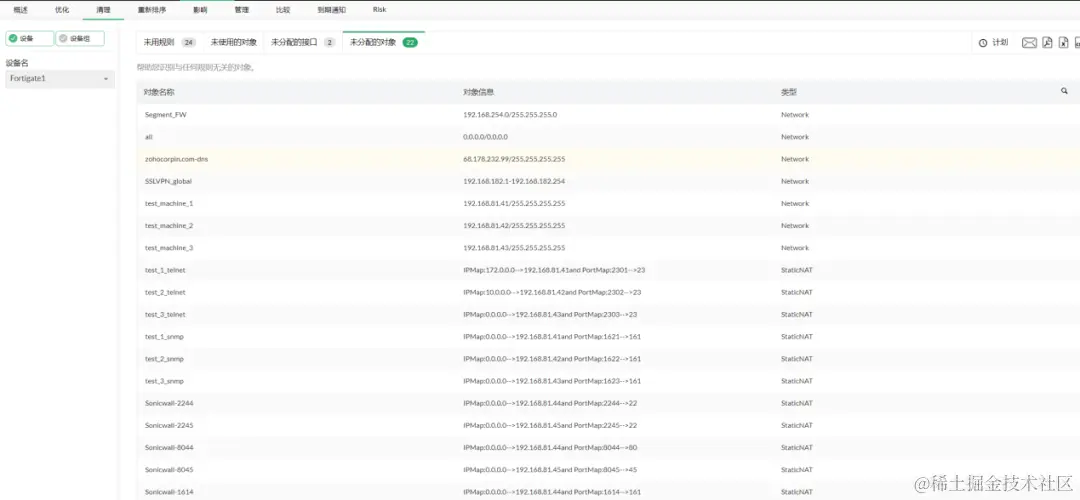Click the 24 count badge on 未用规则
1080x500 pixels.
coord(189,43)
